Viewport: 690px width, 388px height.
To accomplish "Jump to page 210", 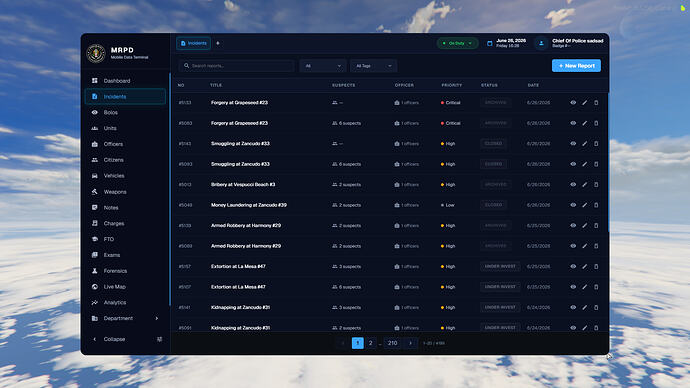I will point(393,343).
